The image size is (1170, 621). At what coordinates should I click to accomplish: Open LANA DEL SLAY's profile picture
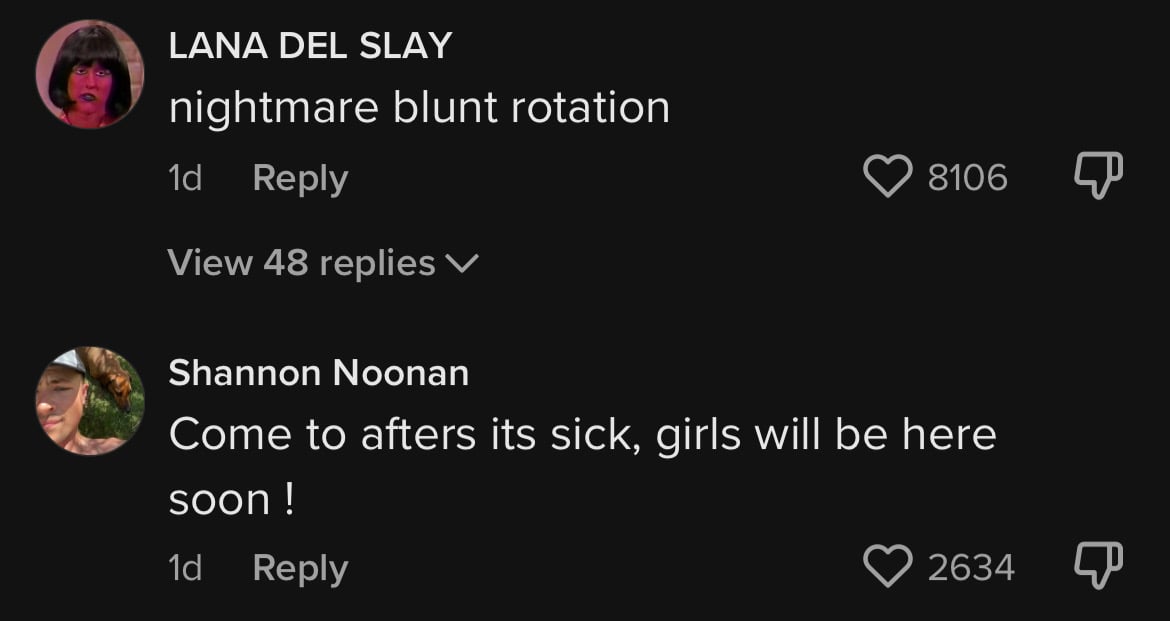click(x=90, y=75)
